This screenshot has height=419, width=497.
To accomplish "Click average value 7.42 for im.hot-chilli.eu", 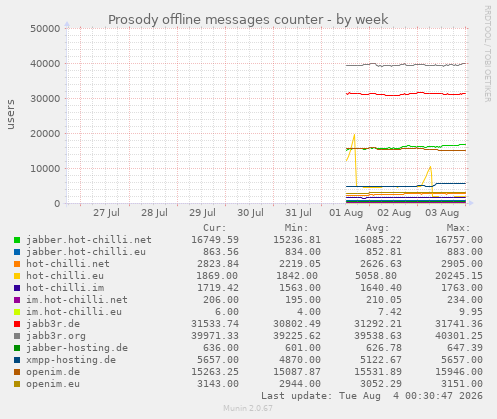I will (390, 312).
